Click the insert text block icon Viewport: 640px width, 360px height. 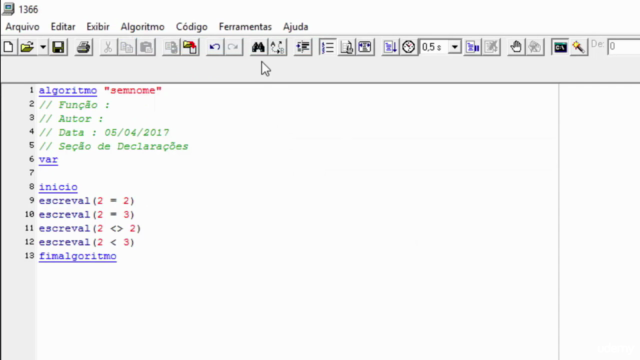pos(190,47)
